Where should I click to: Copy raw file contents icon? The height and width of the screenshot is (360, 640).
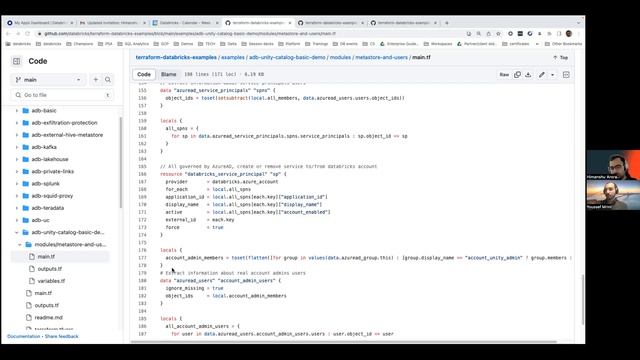(517, 75)
